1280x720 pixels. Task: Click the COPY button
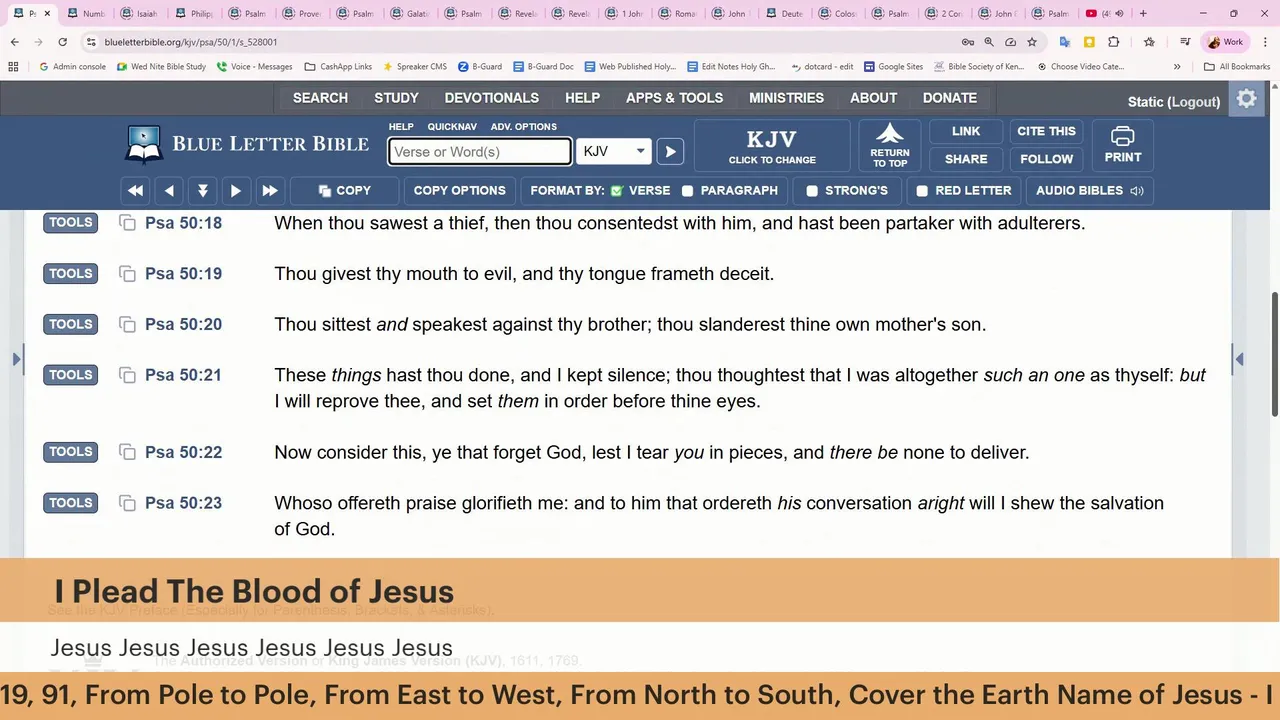coord(344,190)
